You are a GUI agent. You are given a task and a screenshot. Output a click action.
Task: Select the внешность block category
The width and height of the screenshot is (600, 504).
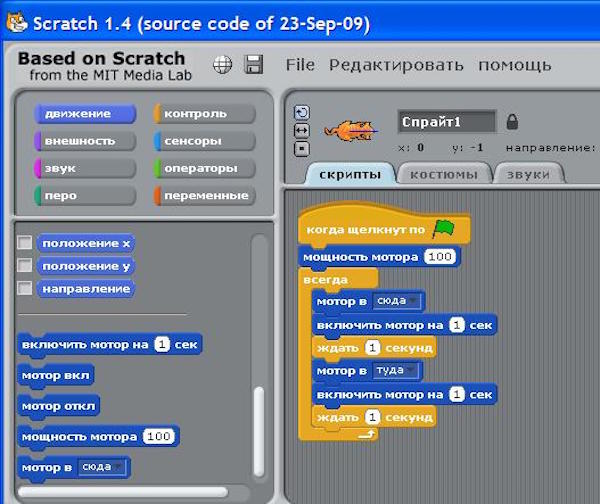tap(85, 141)
